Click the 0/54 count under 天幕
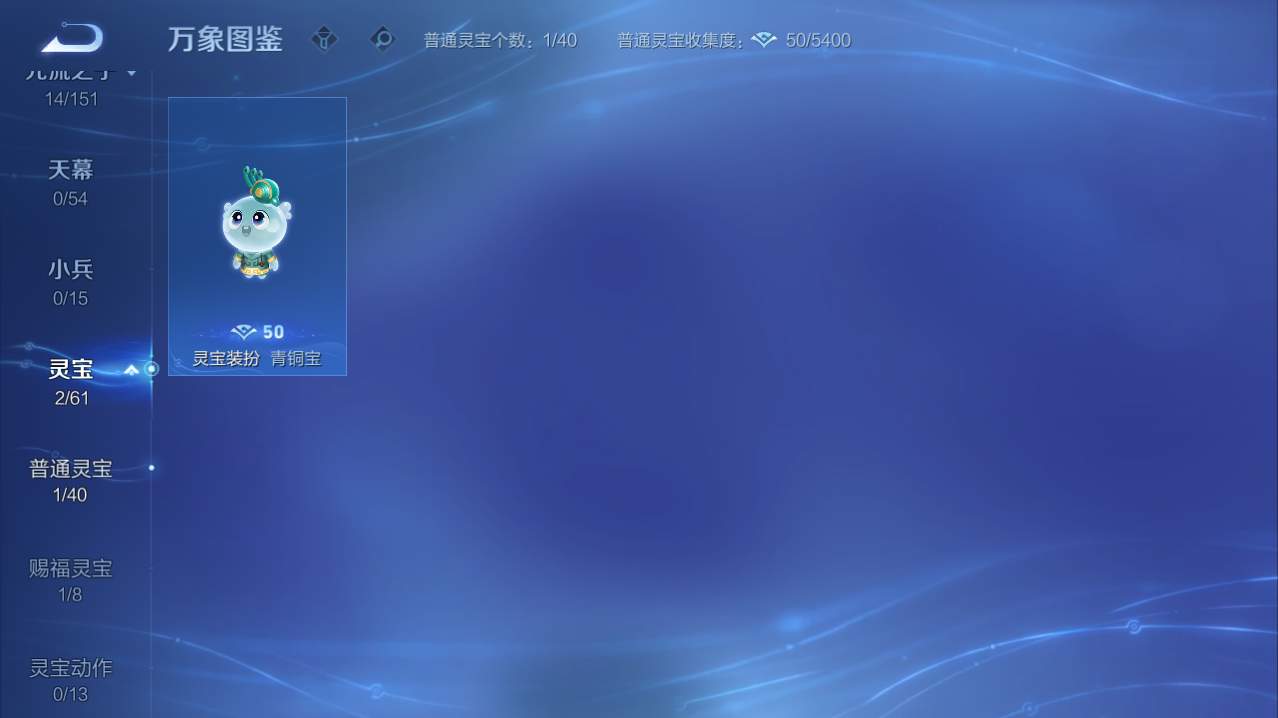Viewport: 1278px width, 718px height. click(x=71, y=199)
